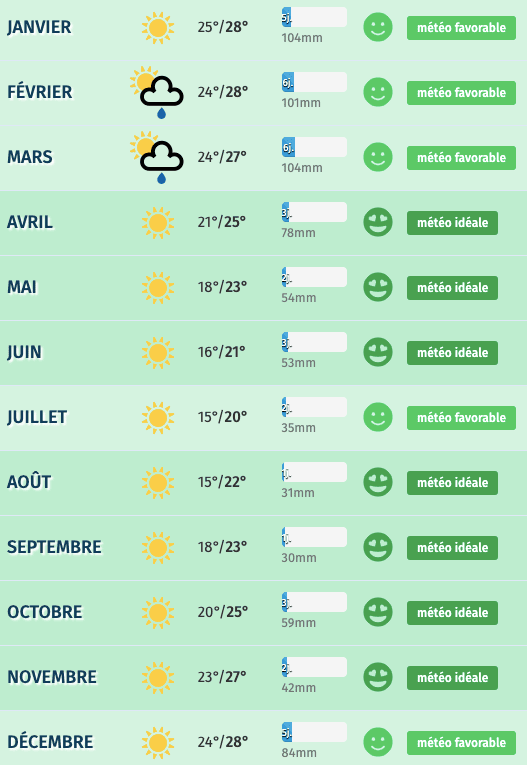Click the sun icon in the Décembre row
The image size is (527, 765).
click(158, 743)
